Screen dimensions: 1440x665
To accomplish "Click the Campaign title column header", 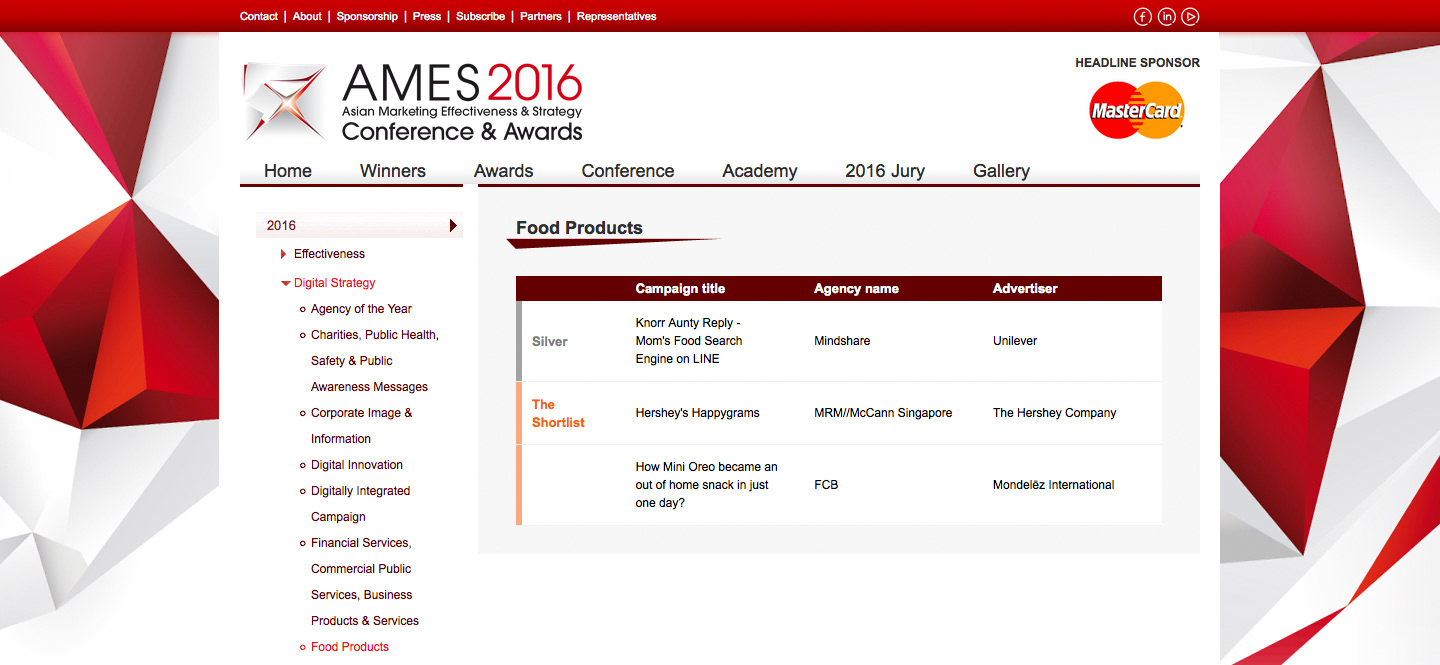I will click(680, 288).
